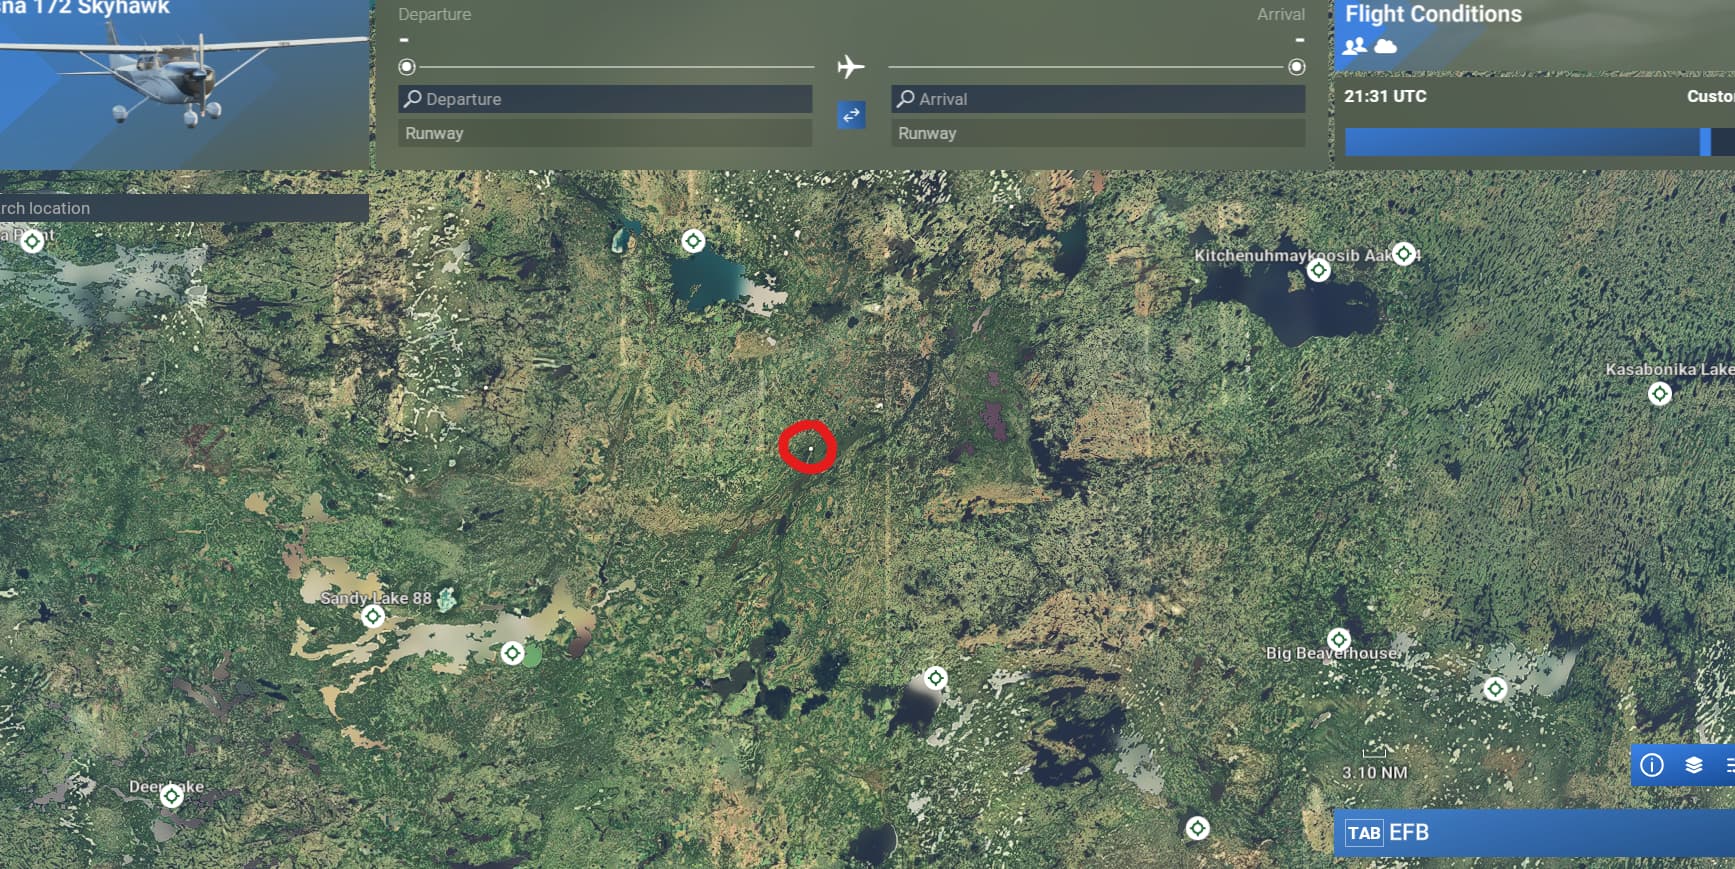Click the departure endpoint circle on route
This screenshot has height=869, width=1735.
pos(407,67)
